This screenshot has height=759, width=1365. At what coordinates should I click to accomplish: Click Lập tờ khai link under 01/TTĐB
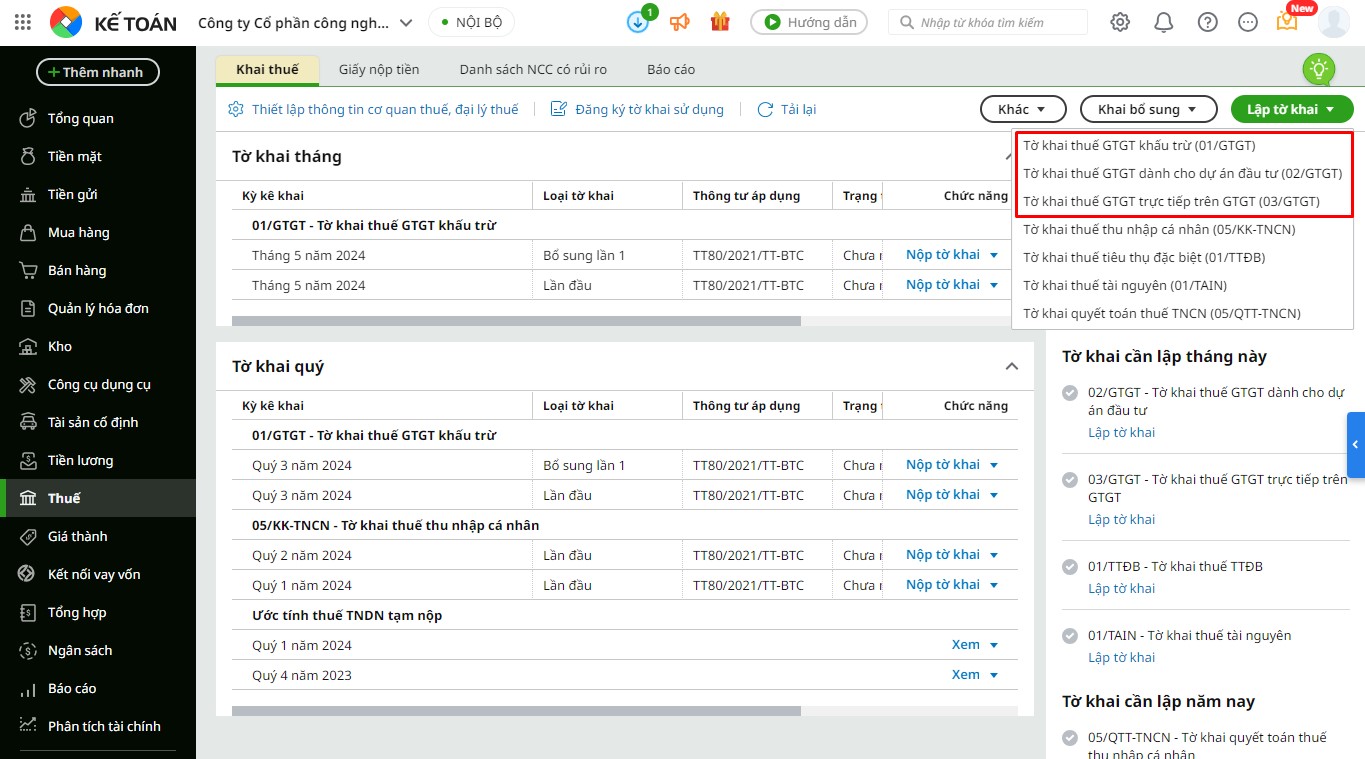pyautogui.click(x=1121, y=588)
